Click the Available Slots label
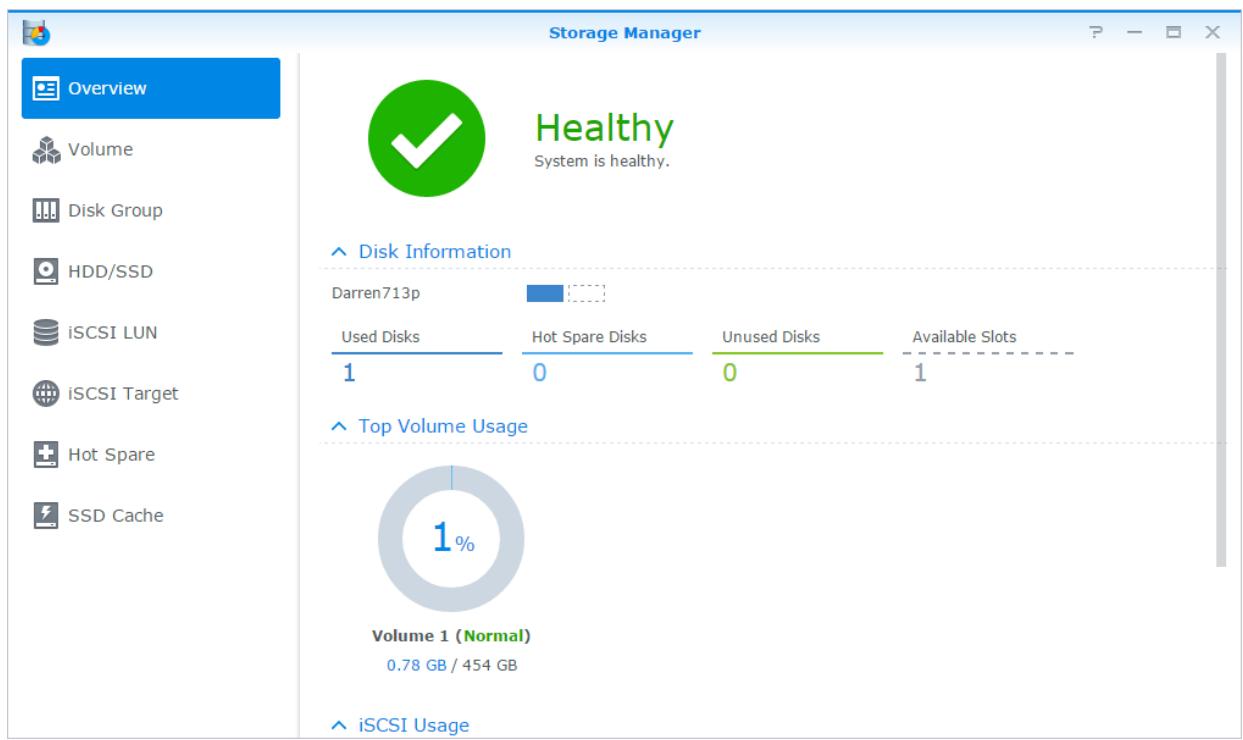The image size is (1243, 740). (964, 337)
